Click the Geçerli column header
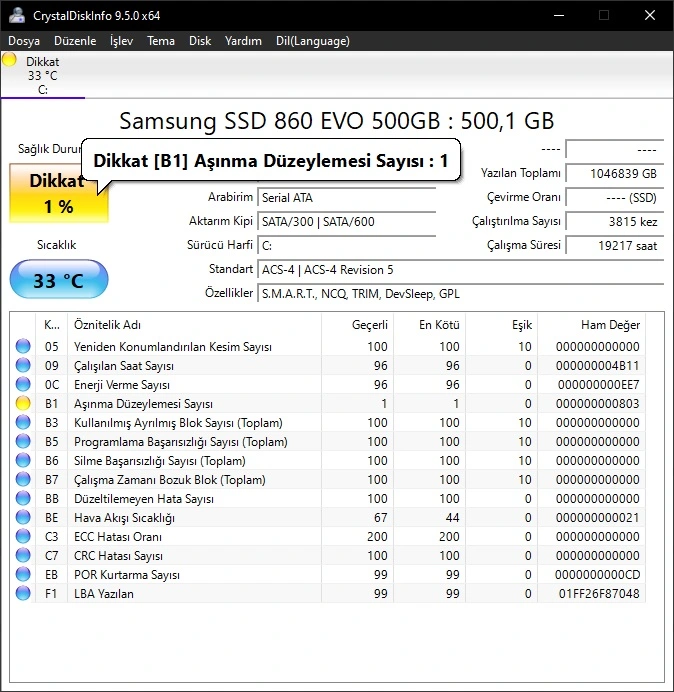The image size is (674, 692). [x=358, y=325]
